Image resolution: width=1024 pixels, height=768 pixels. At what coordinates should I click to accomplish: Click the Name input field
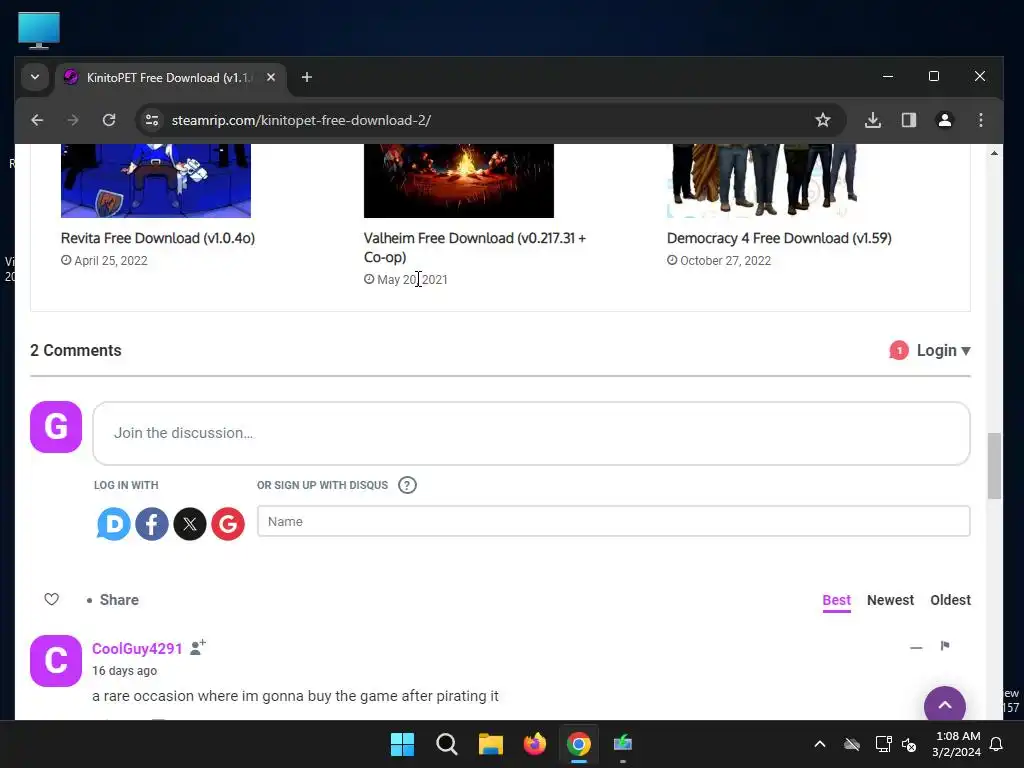(613, 521)
